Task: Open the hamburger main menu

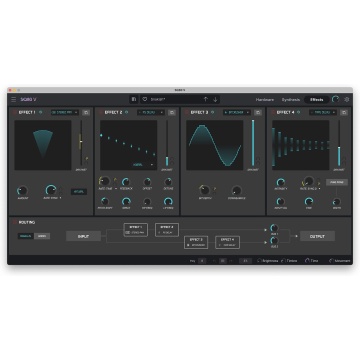Action: 13,99
